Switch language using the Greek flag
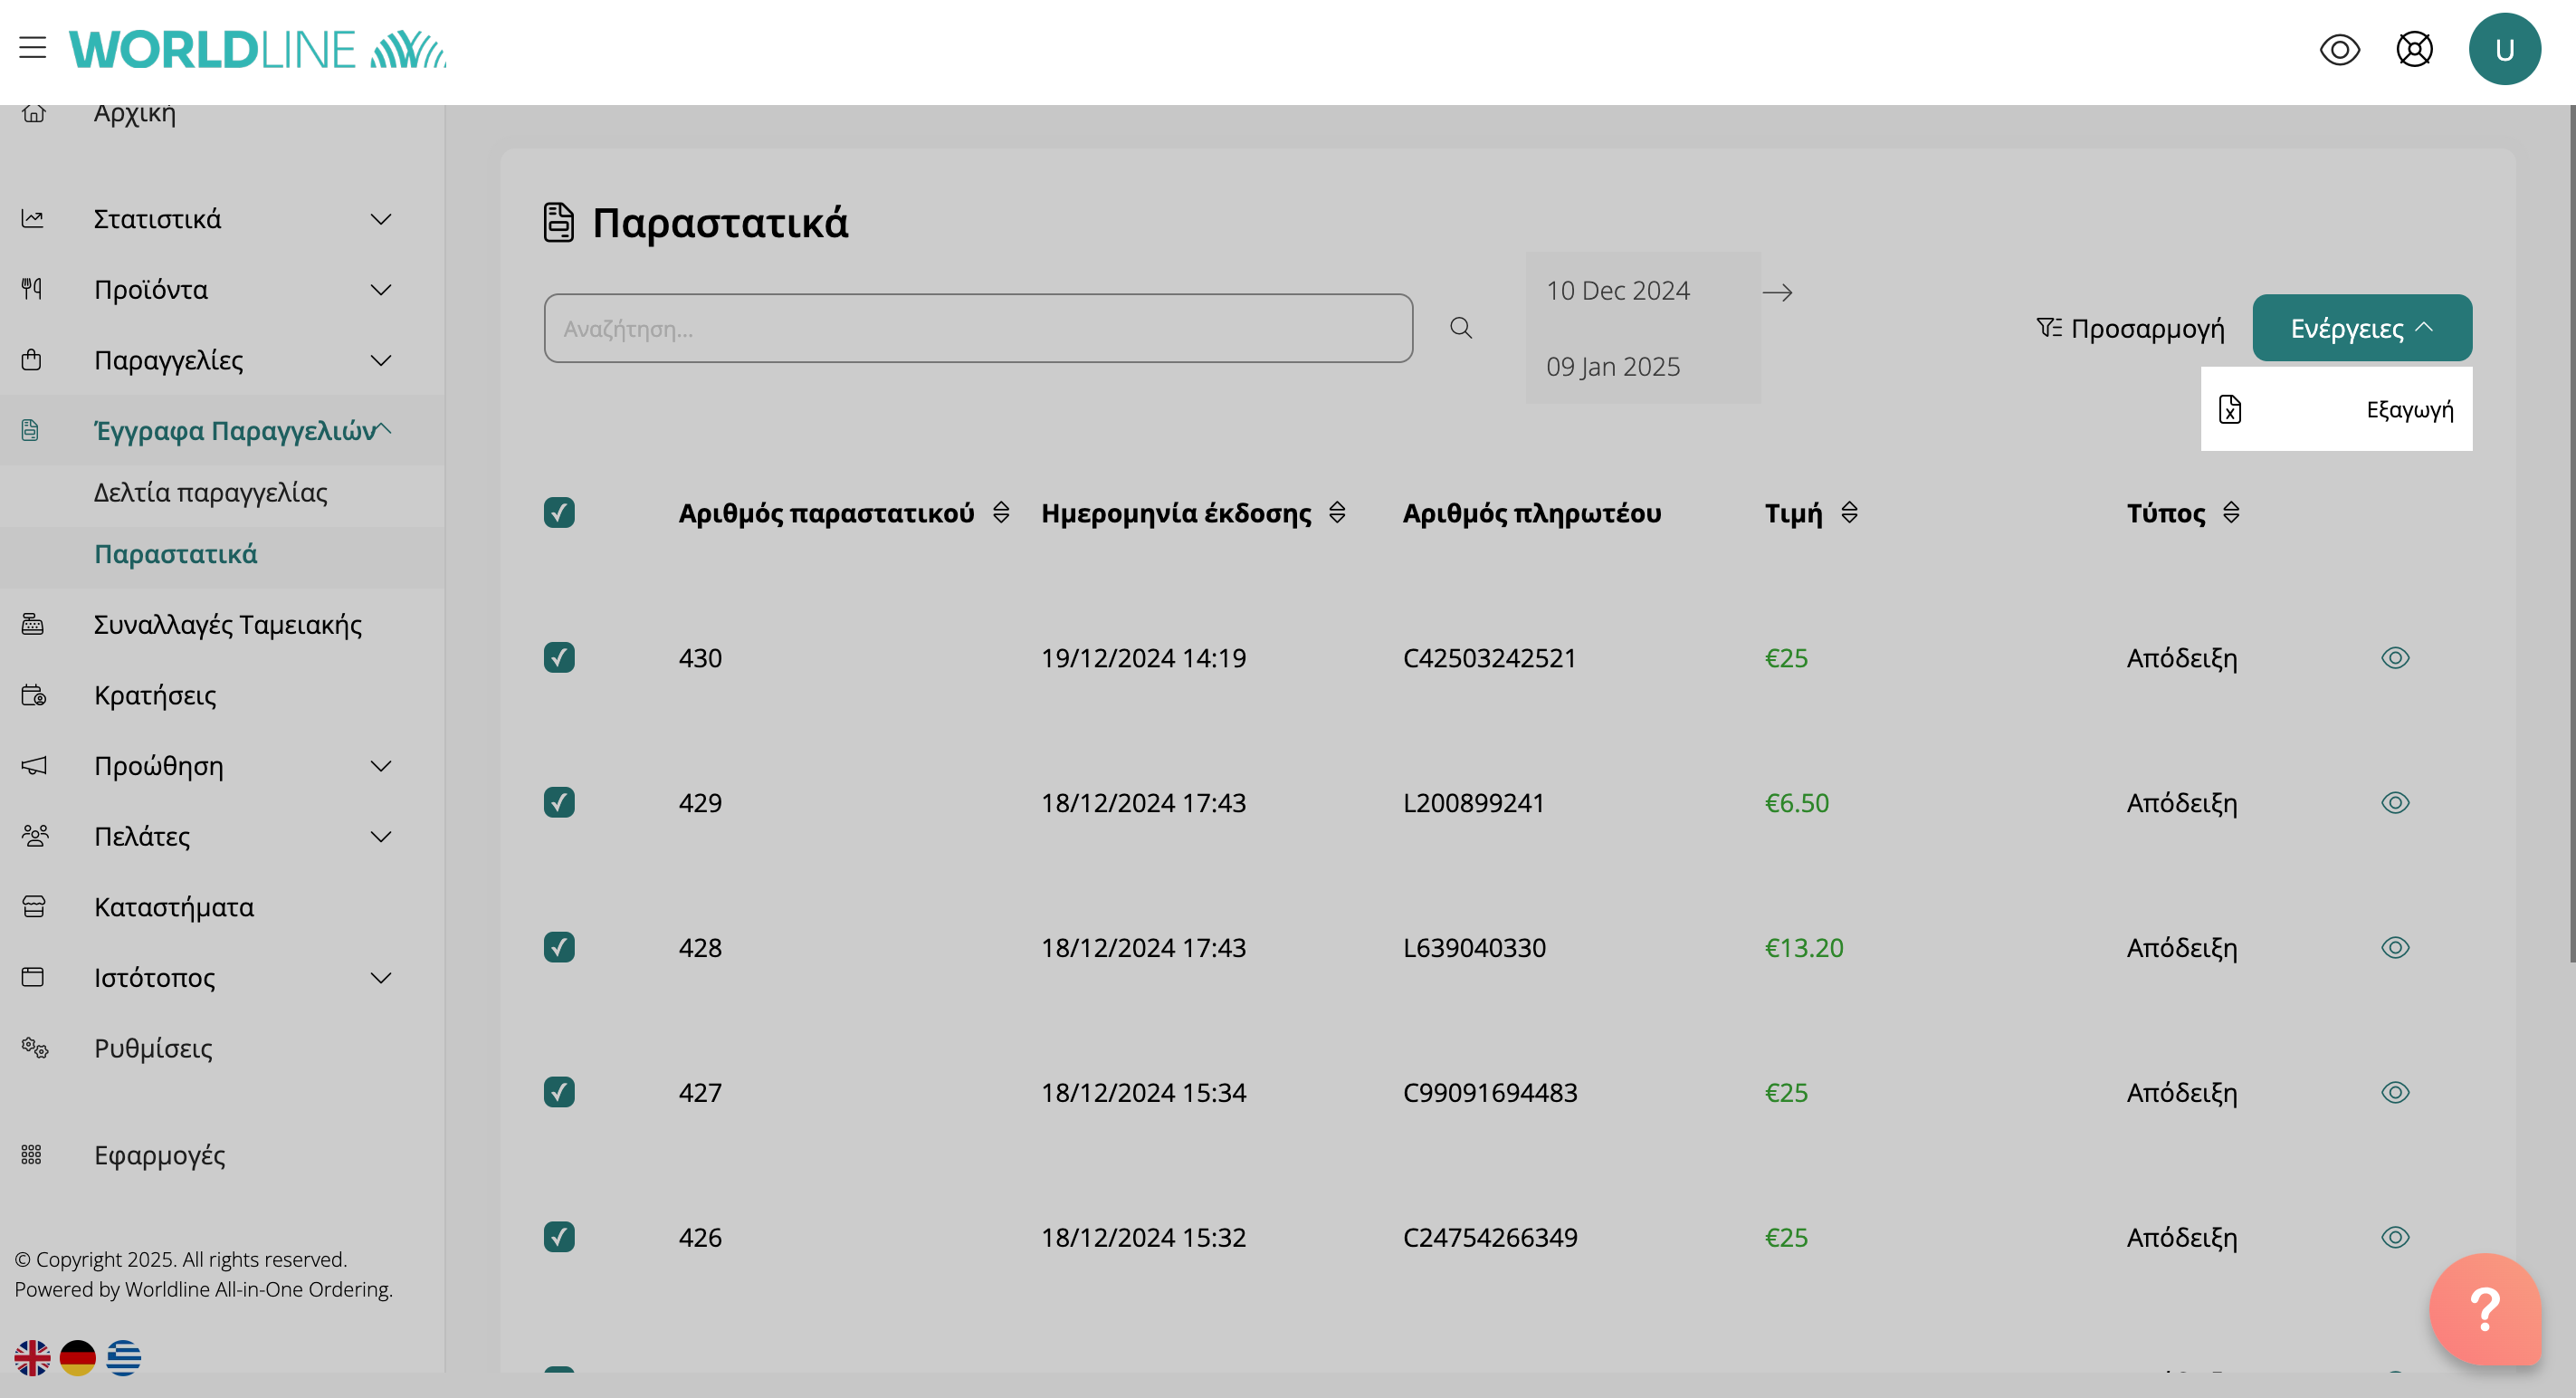The image size is (2576, 1398). [x=123, y=1357]
